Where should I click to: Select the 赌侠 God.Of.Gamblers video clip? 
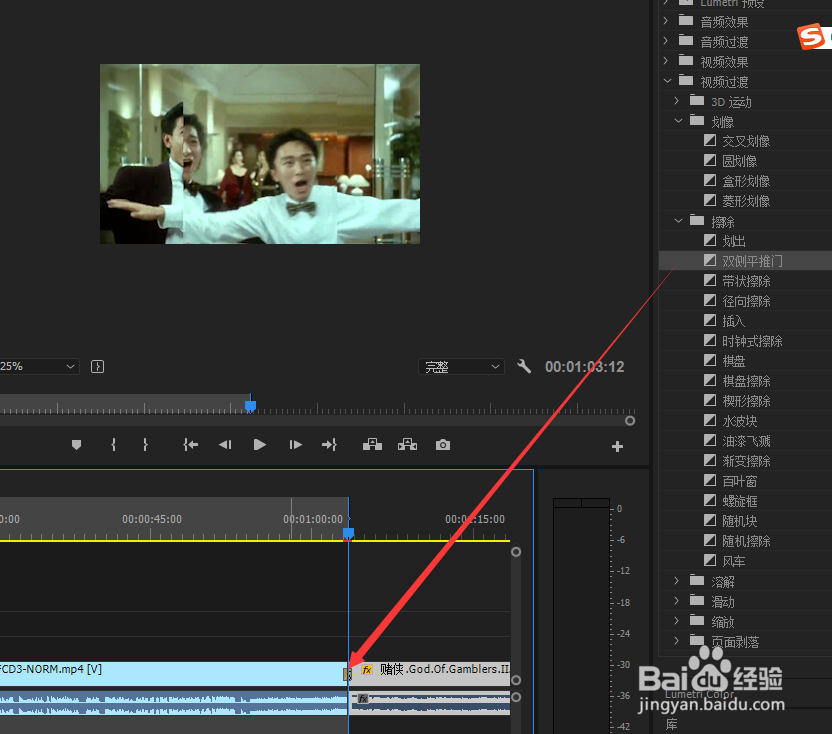coord(430,673)
